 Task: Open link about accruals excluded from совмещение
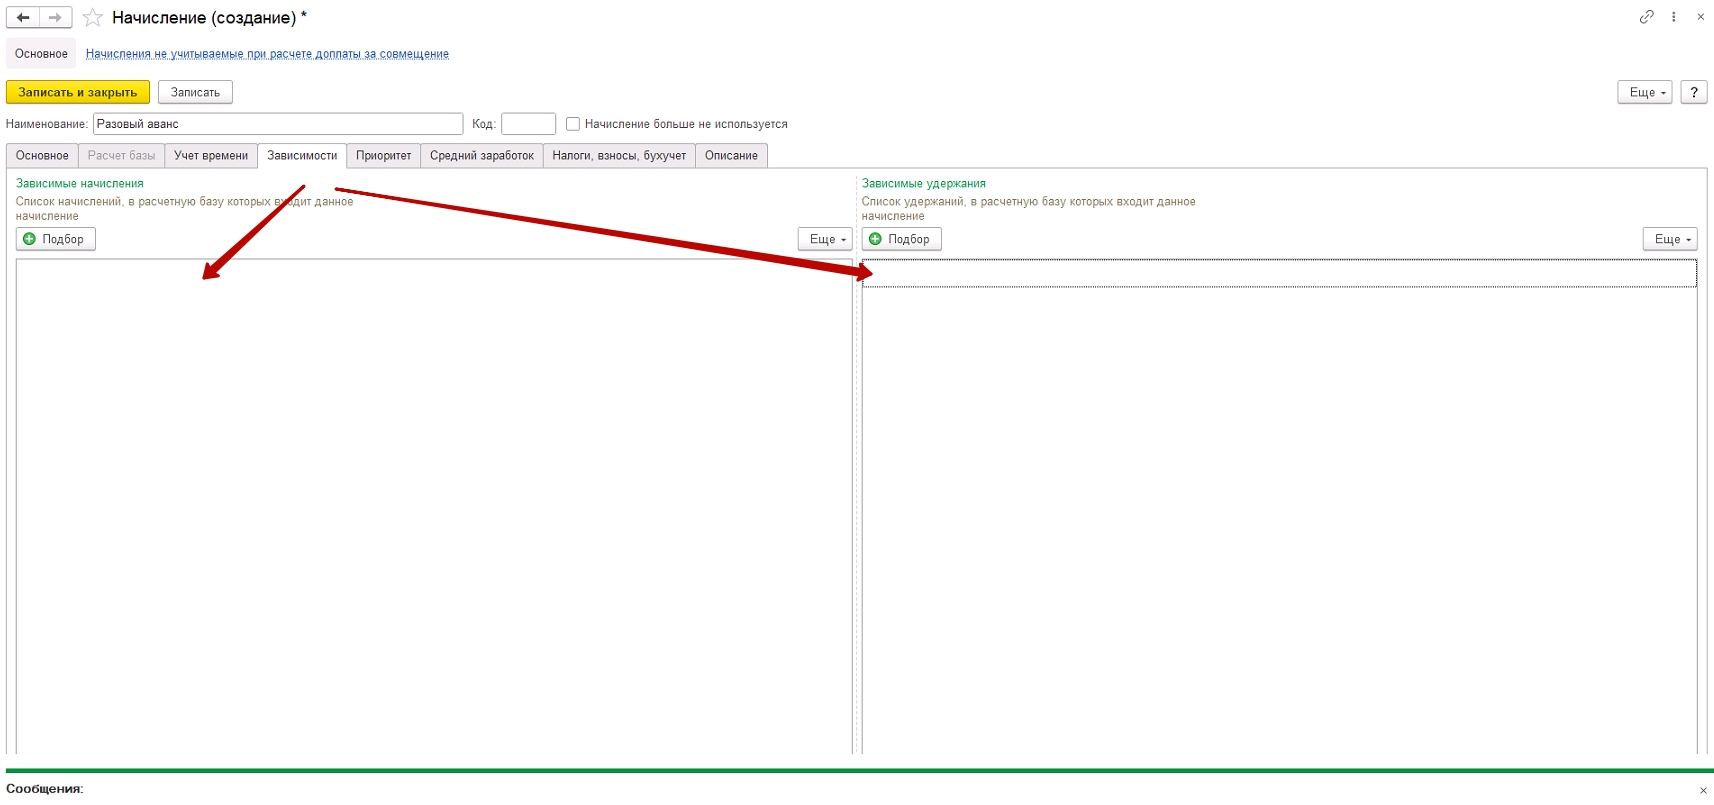267,54
